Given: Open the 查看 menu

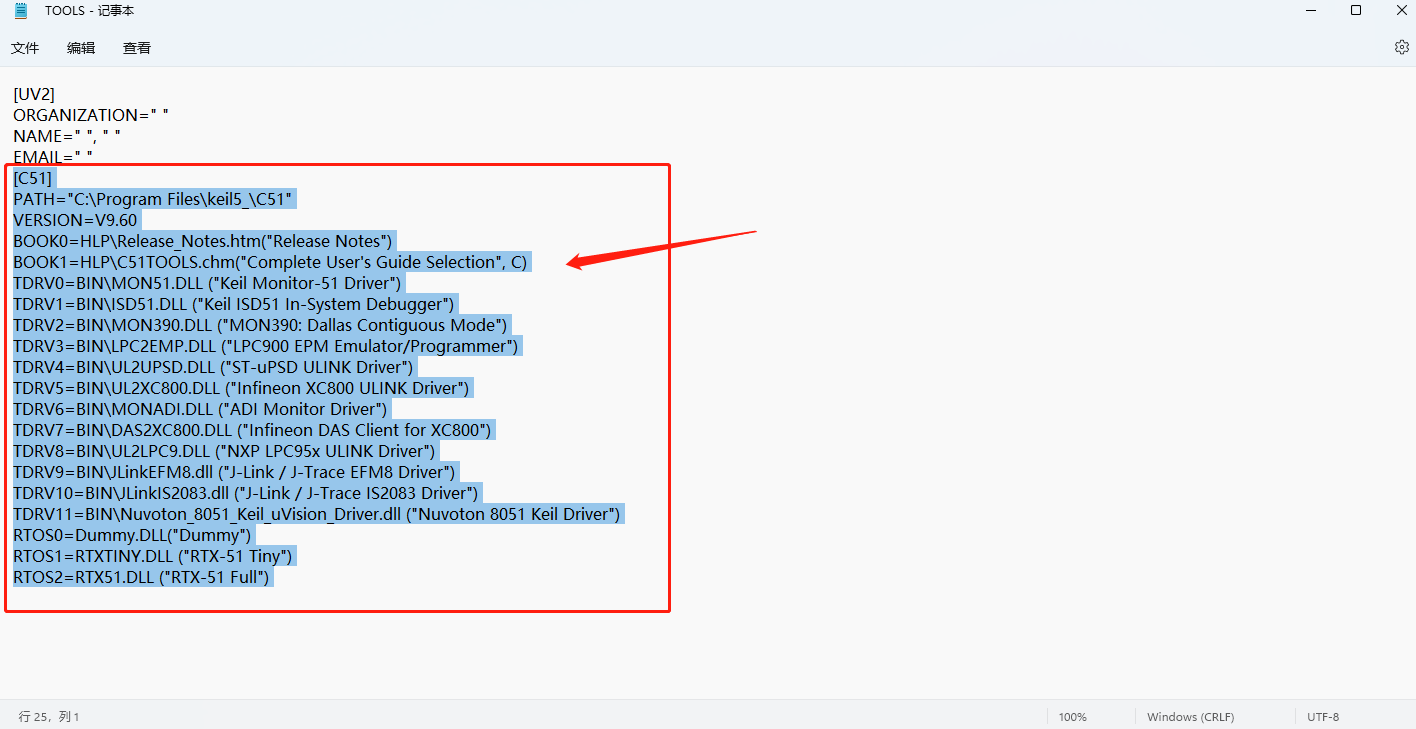Looking at the screenshot, I should coord(137,48).
